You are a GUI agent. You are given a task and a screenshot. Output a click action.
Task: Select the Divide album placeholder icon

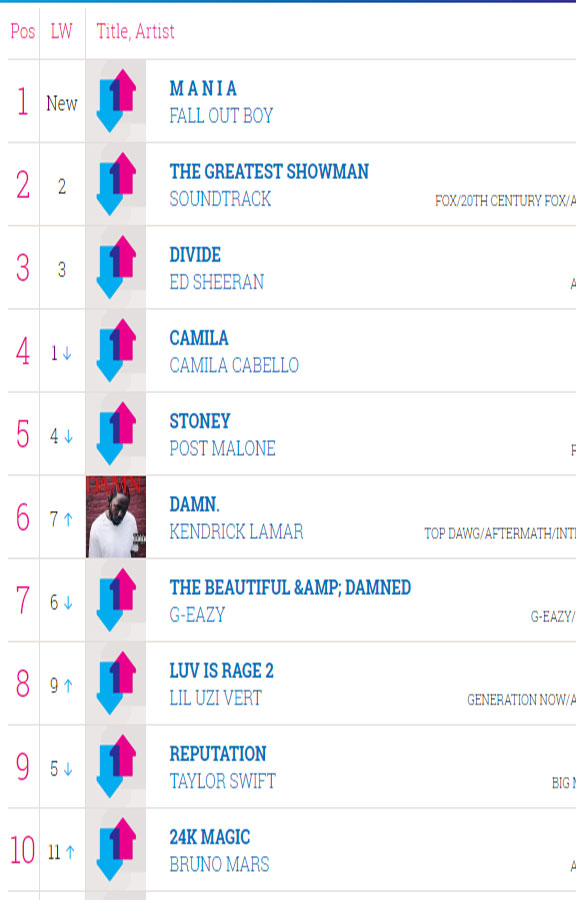pos(116,267)
